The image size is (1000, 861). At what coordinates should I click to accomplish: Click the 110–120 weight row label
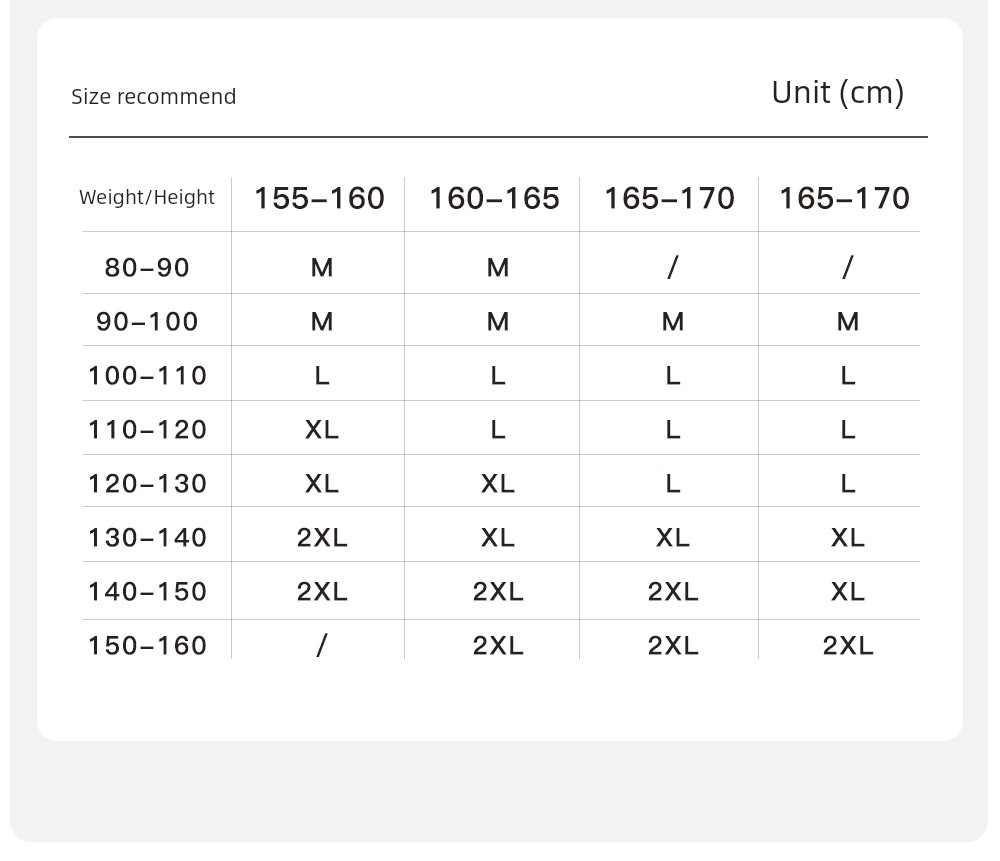click(147, 430)
